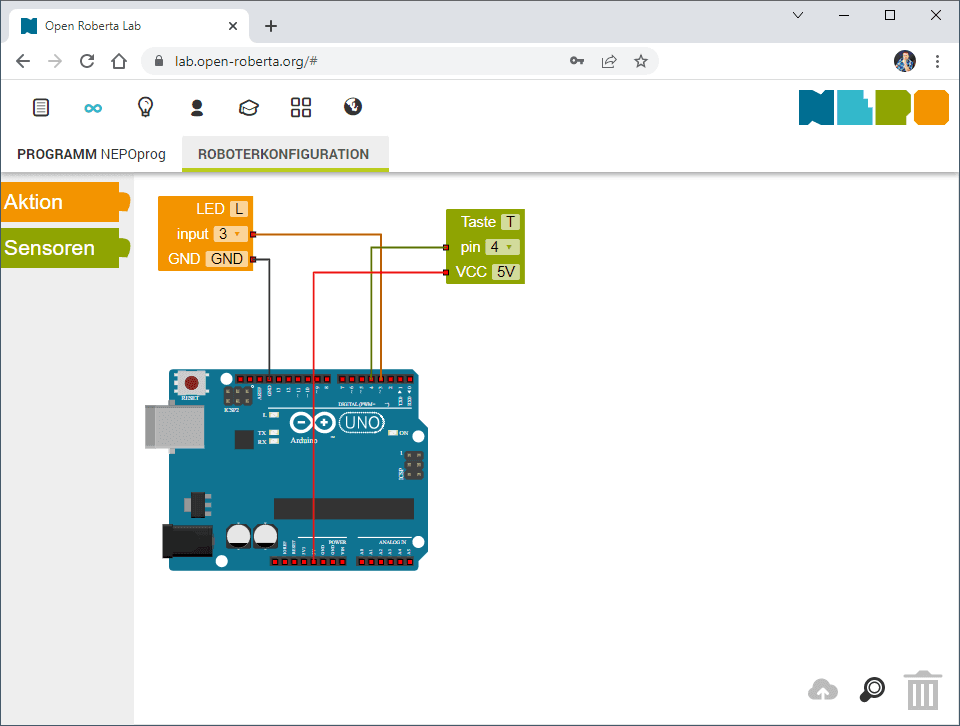Open the gallery grid icon
The image size is (960, 726).
pyautogui.click(x=301, y=107)
